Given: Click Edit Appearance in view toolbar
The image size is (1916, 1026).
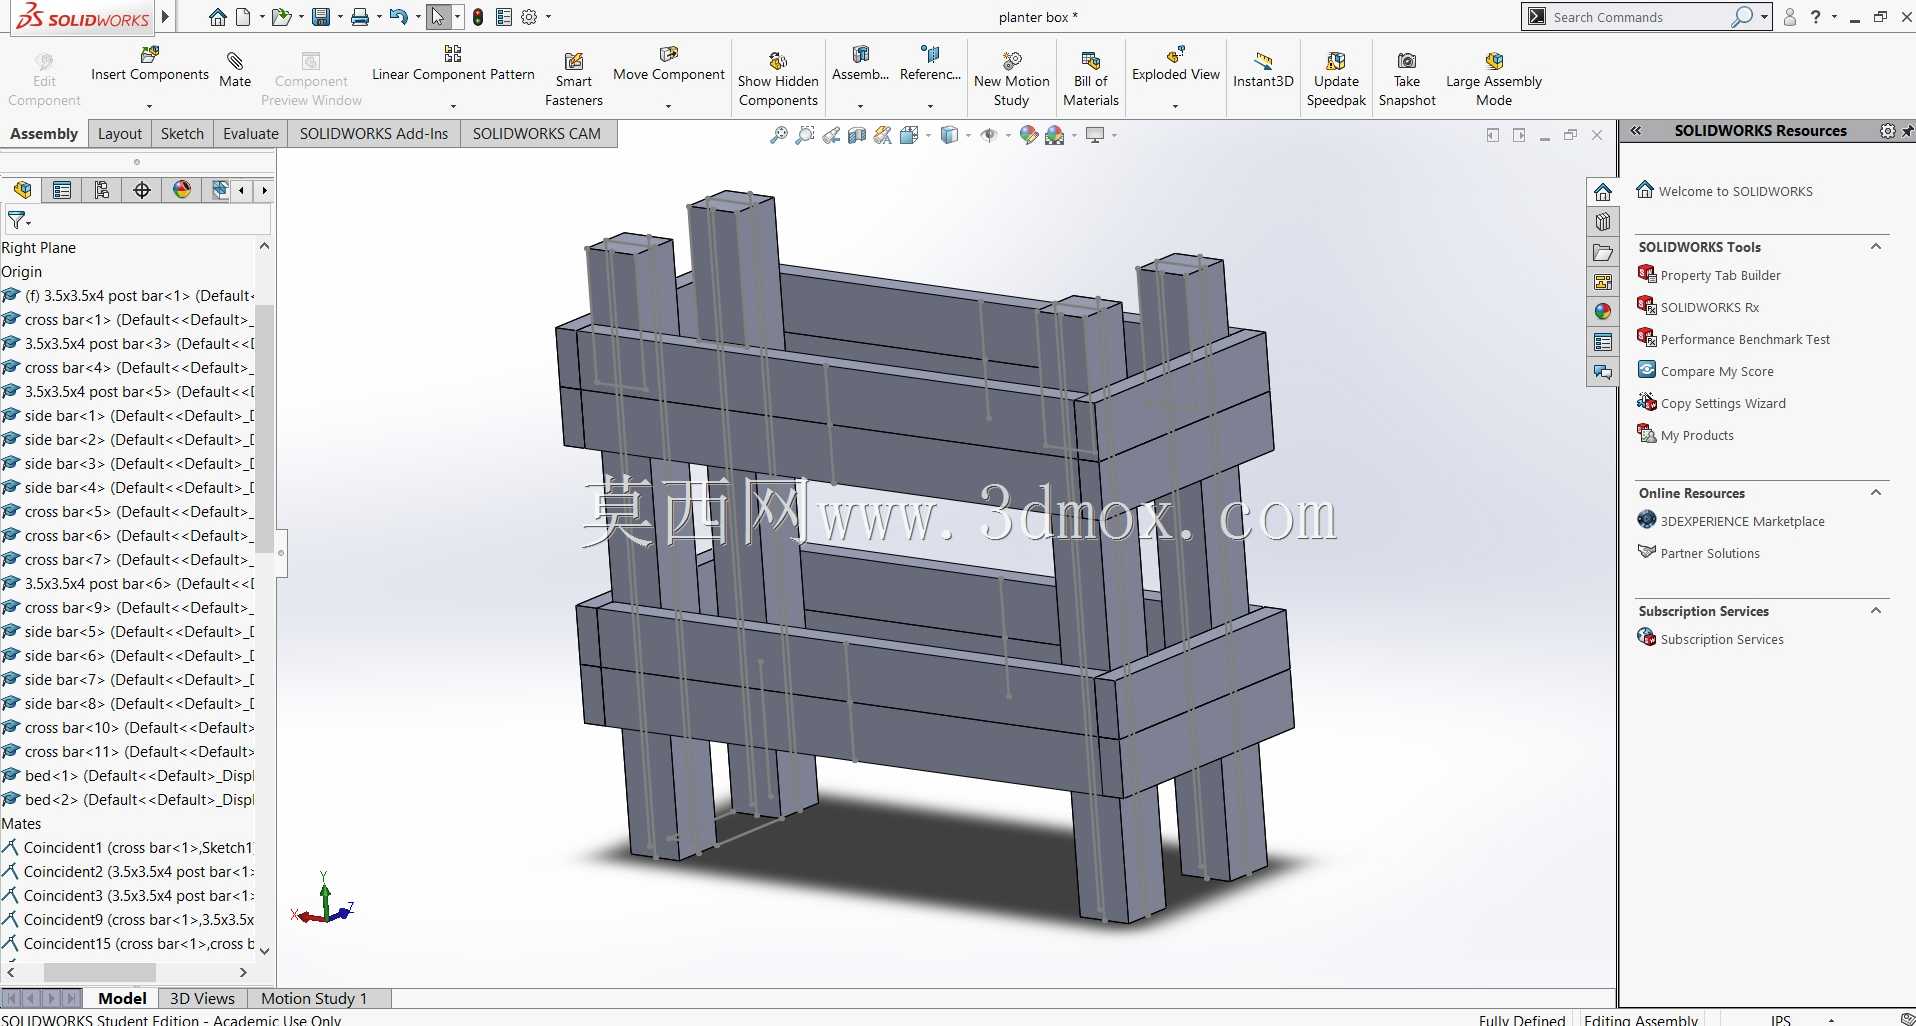Looking at the screenshot, I should pos(1029,135).
